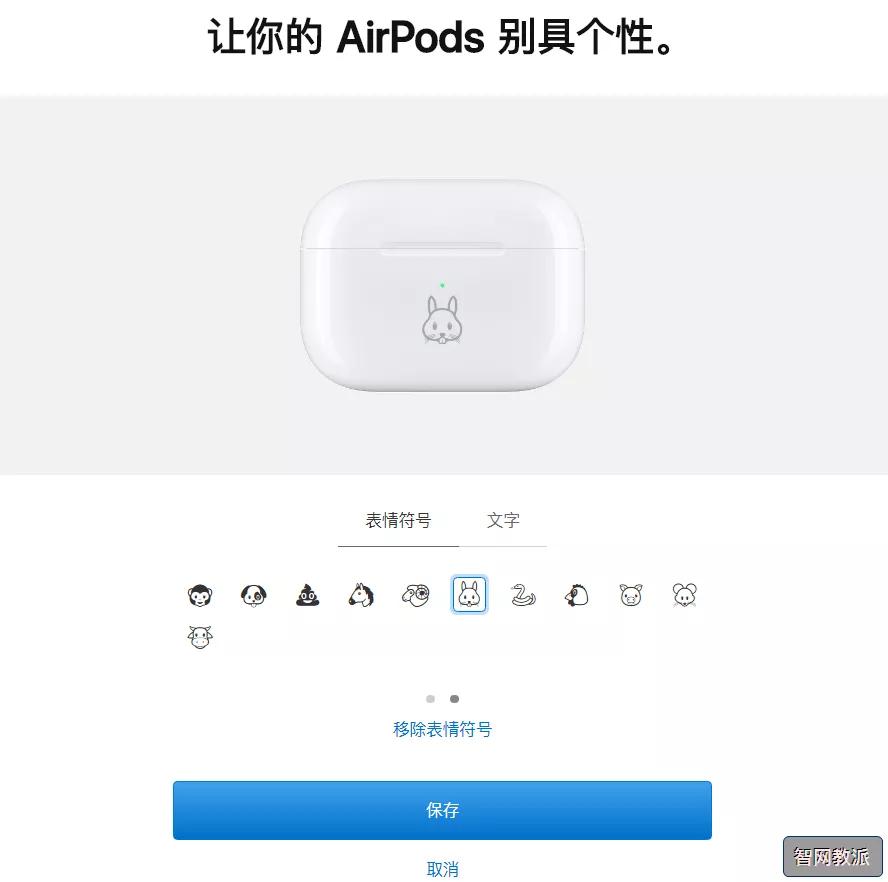The width and height of the screenshot is (888, 882).
Task: Pick the smiling poop emoji
Action: (308, 595)
